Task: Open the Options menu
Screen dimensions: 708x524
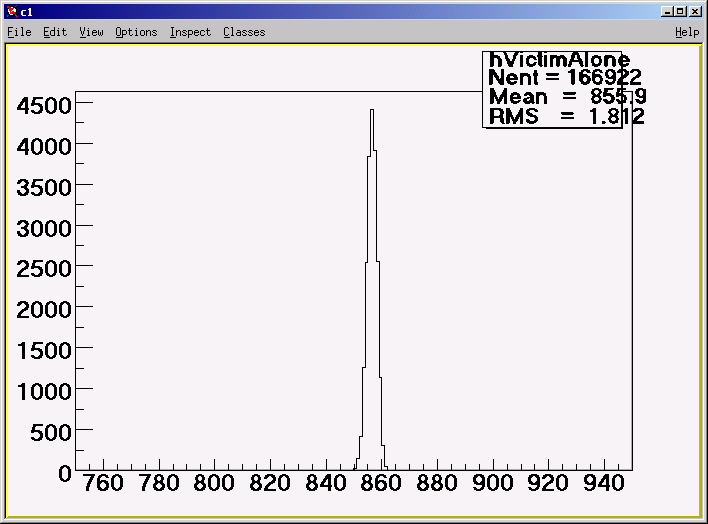Action: tap(136, 33)
